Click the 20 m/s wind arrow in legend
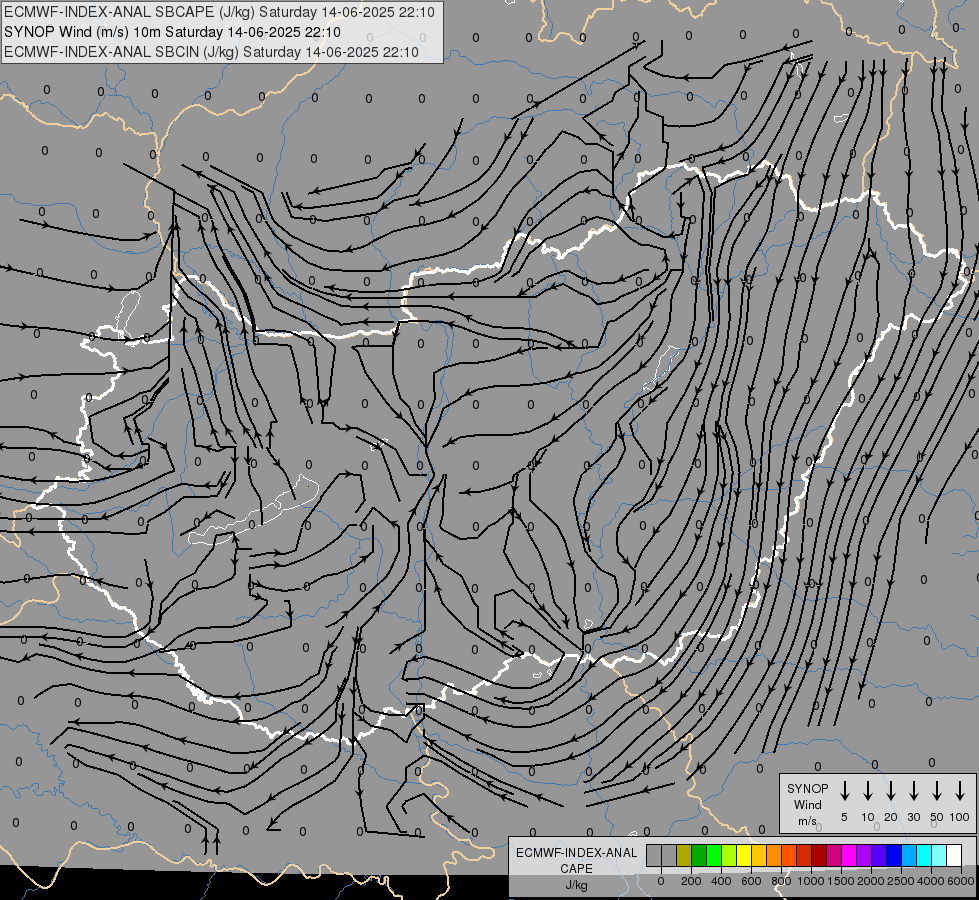Viewport: 979px width, 900px height. [x=891, y=791]
